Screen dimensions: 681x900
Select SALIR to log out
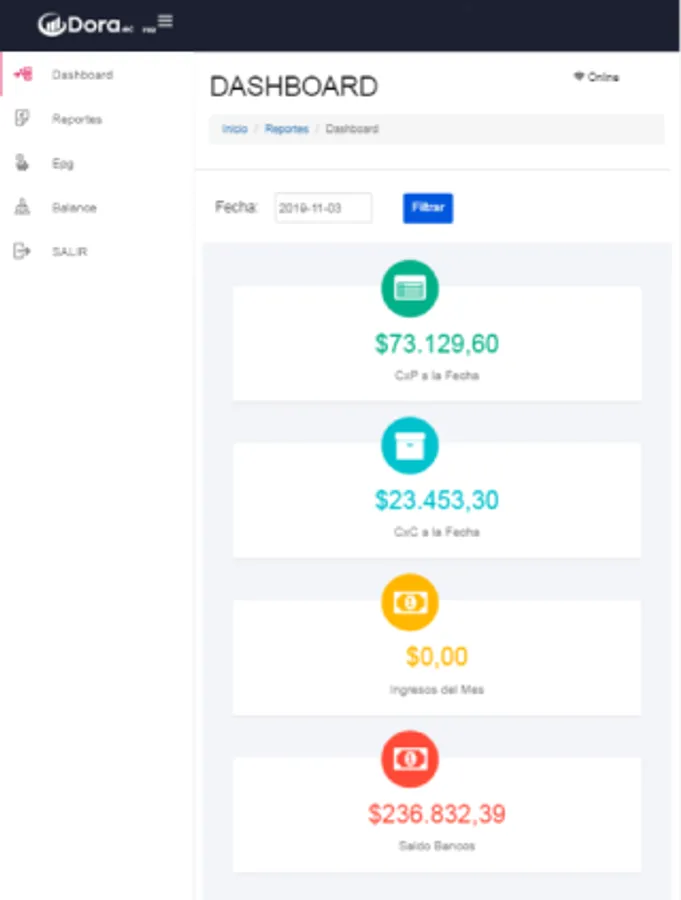[x=69, y=252]
